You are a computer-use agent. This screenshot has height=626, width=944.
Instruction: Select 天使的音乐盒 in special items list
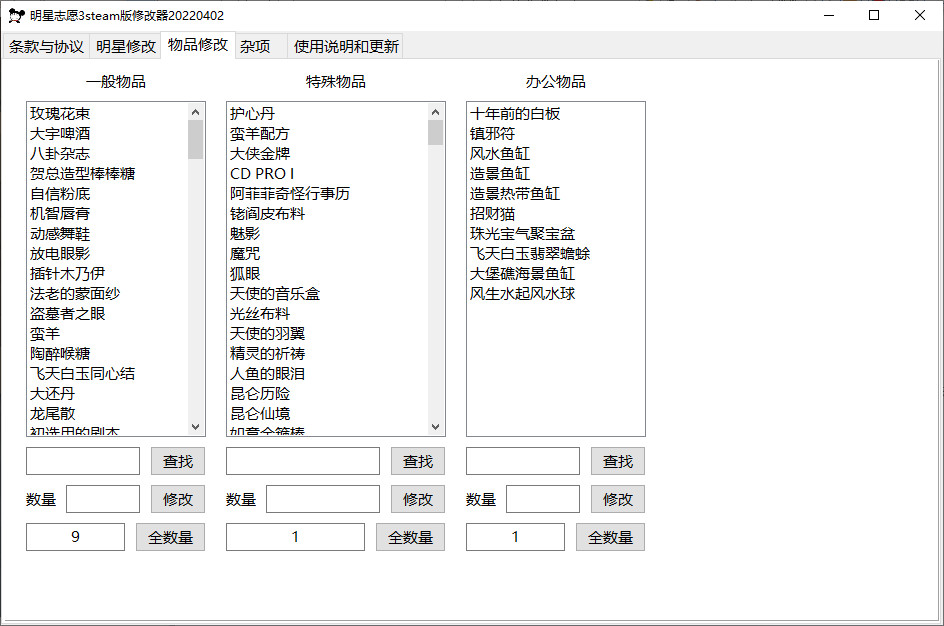275,294
